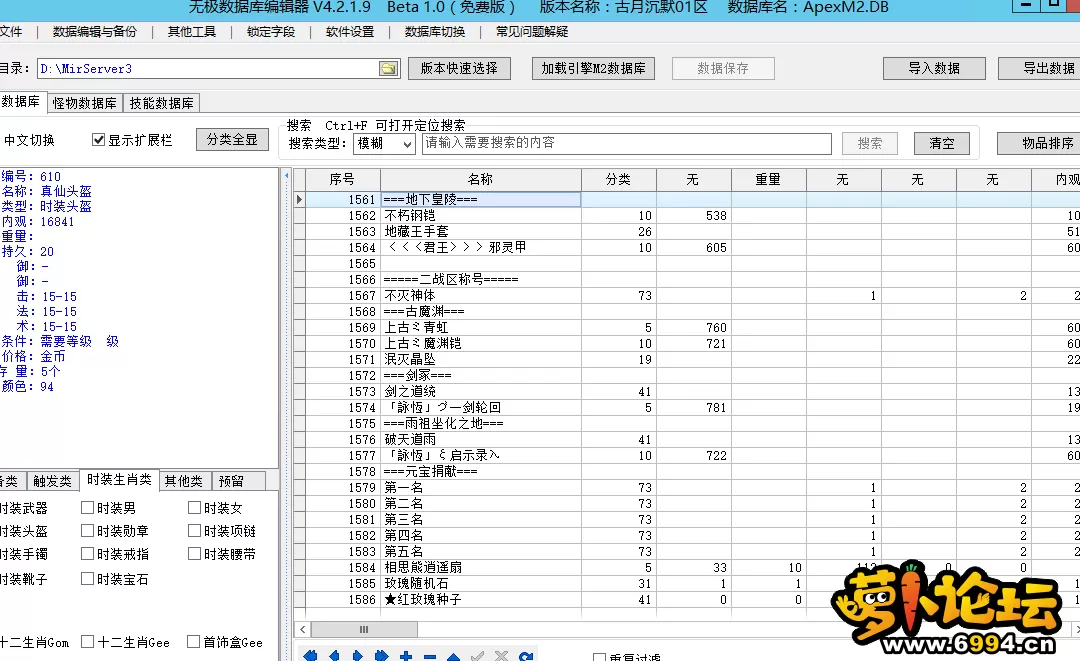Screen dimensions: 1080x661
Task: Click the folder browse icon beside directory path
Action: pyautogui.click(x=388, y=68)
